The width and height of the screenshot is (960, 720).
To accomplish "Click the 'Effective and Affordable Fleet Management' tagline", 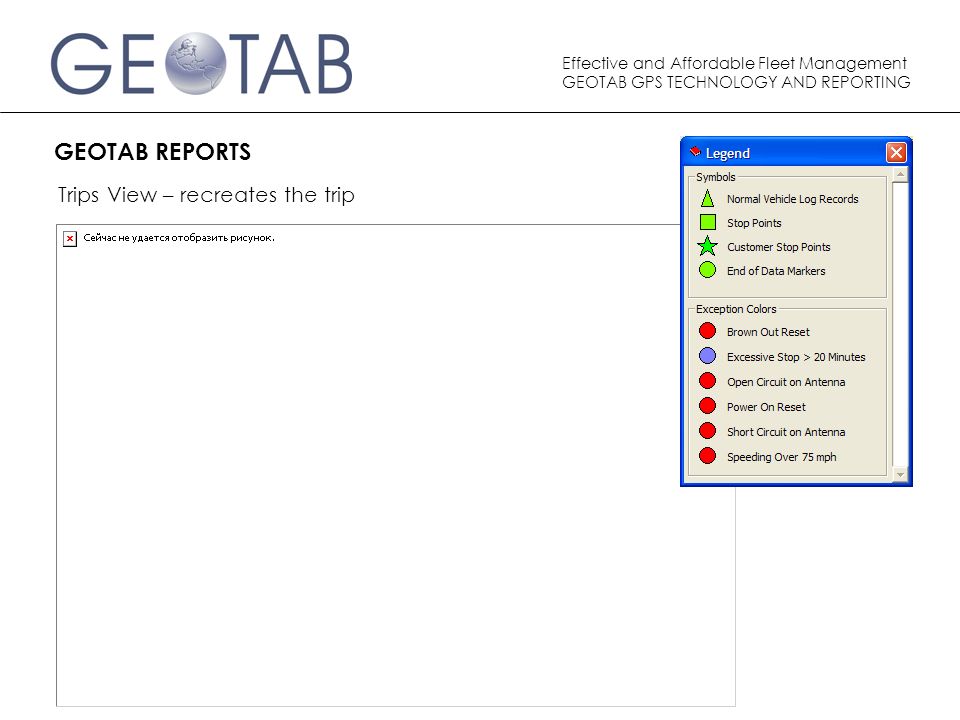I will pos(734,63).
